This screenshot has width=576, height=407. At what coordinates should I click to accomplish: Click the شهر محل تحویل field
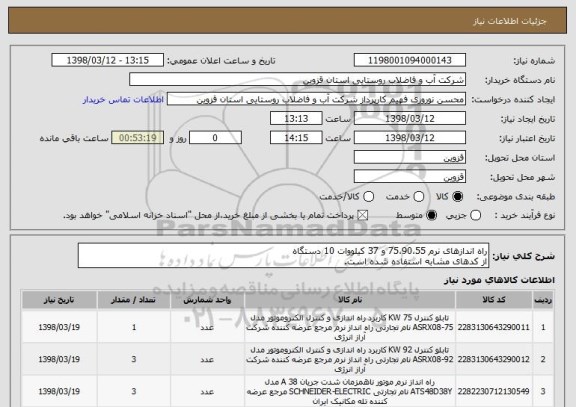[410, 177]
